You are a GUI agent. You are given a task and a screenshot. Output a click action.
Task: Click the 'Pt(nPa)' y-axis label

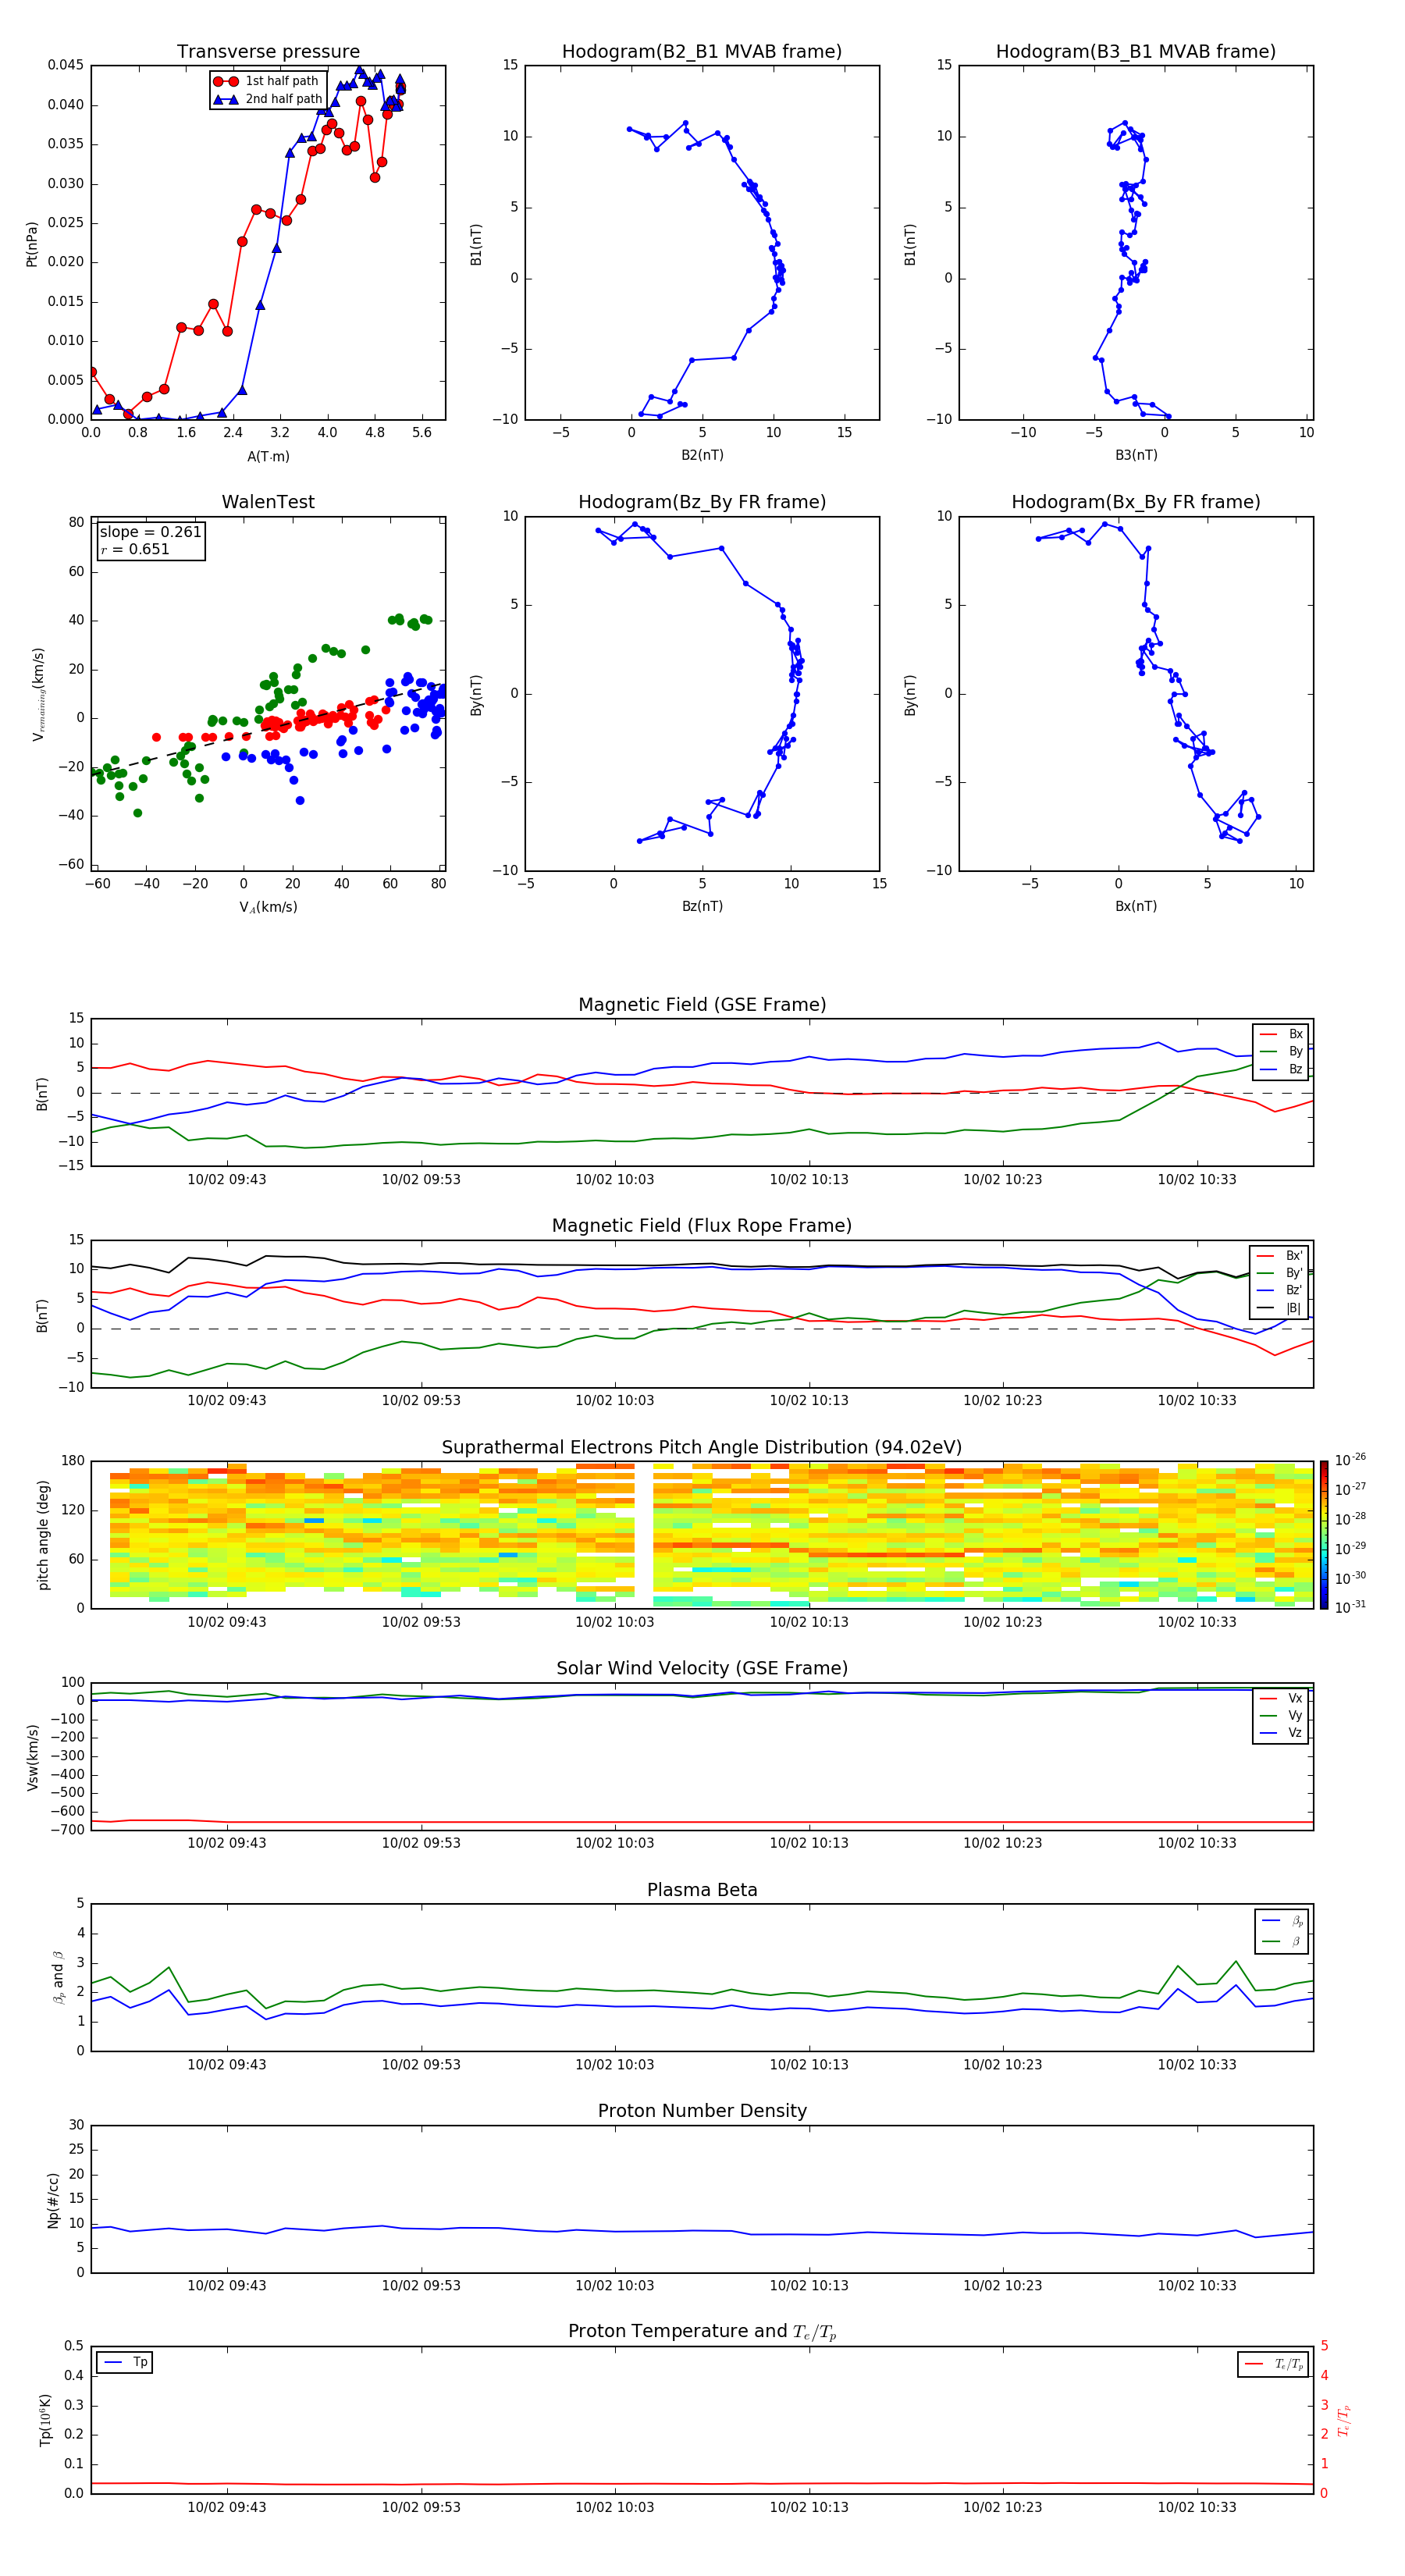click(x=31, y=243)
